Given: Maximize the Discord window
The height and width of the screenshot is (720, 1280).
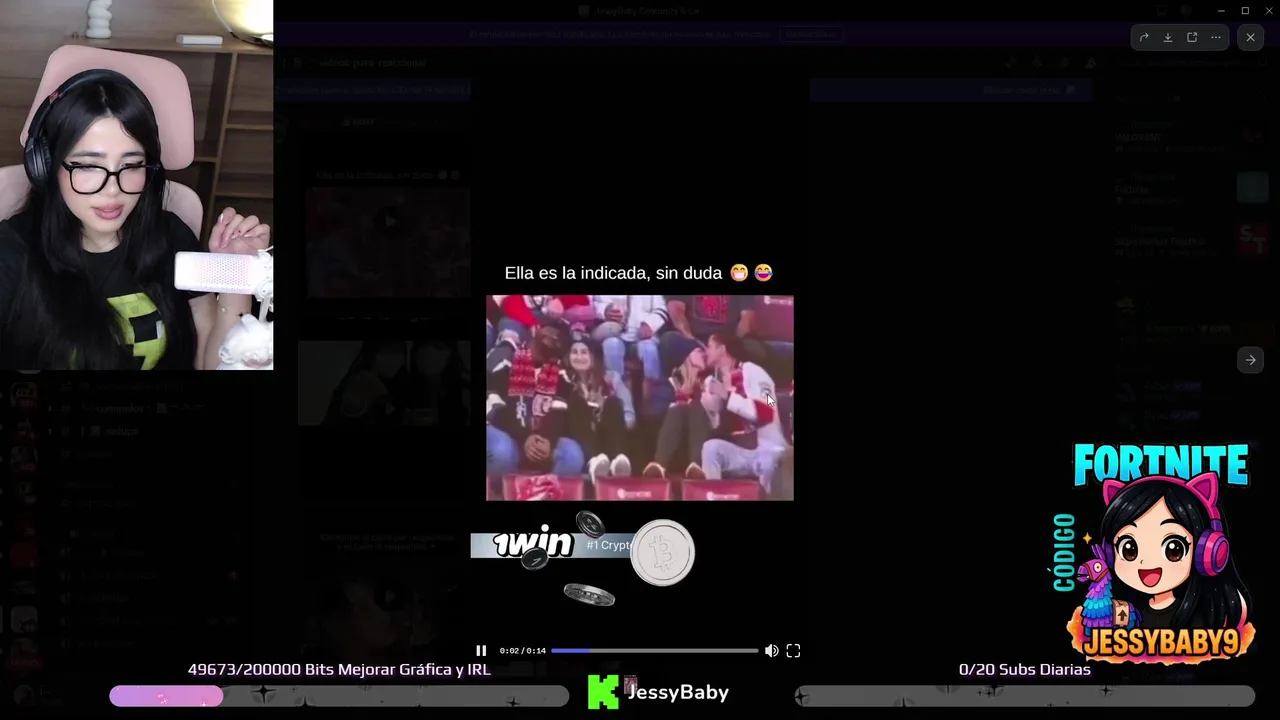Looking at the screenshot, I should coord(1245,10).
